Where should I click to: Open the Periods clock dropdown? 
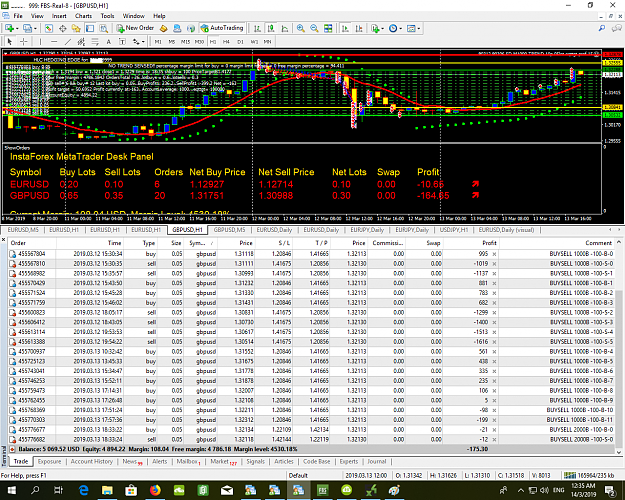(x=395, y=28)
